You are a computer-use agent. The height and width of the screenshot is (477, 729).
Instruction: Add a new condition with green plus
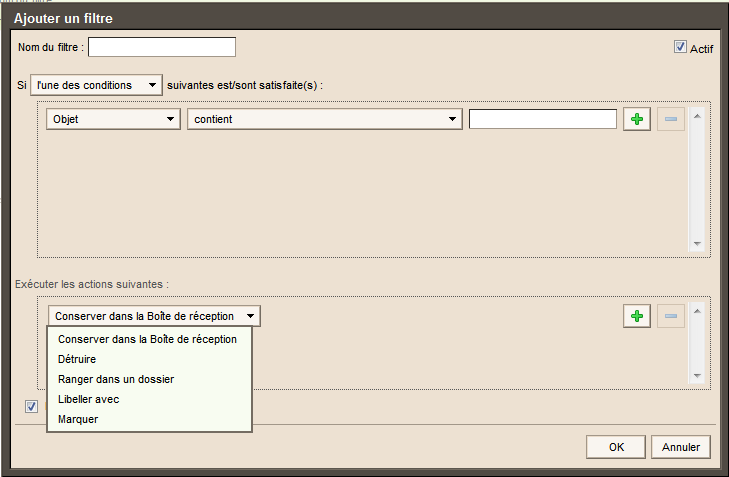[x=636, y=120]
